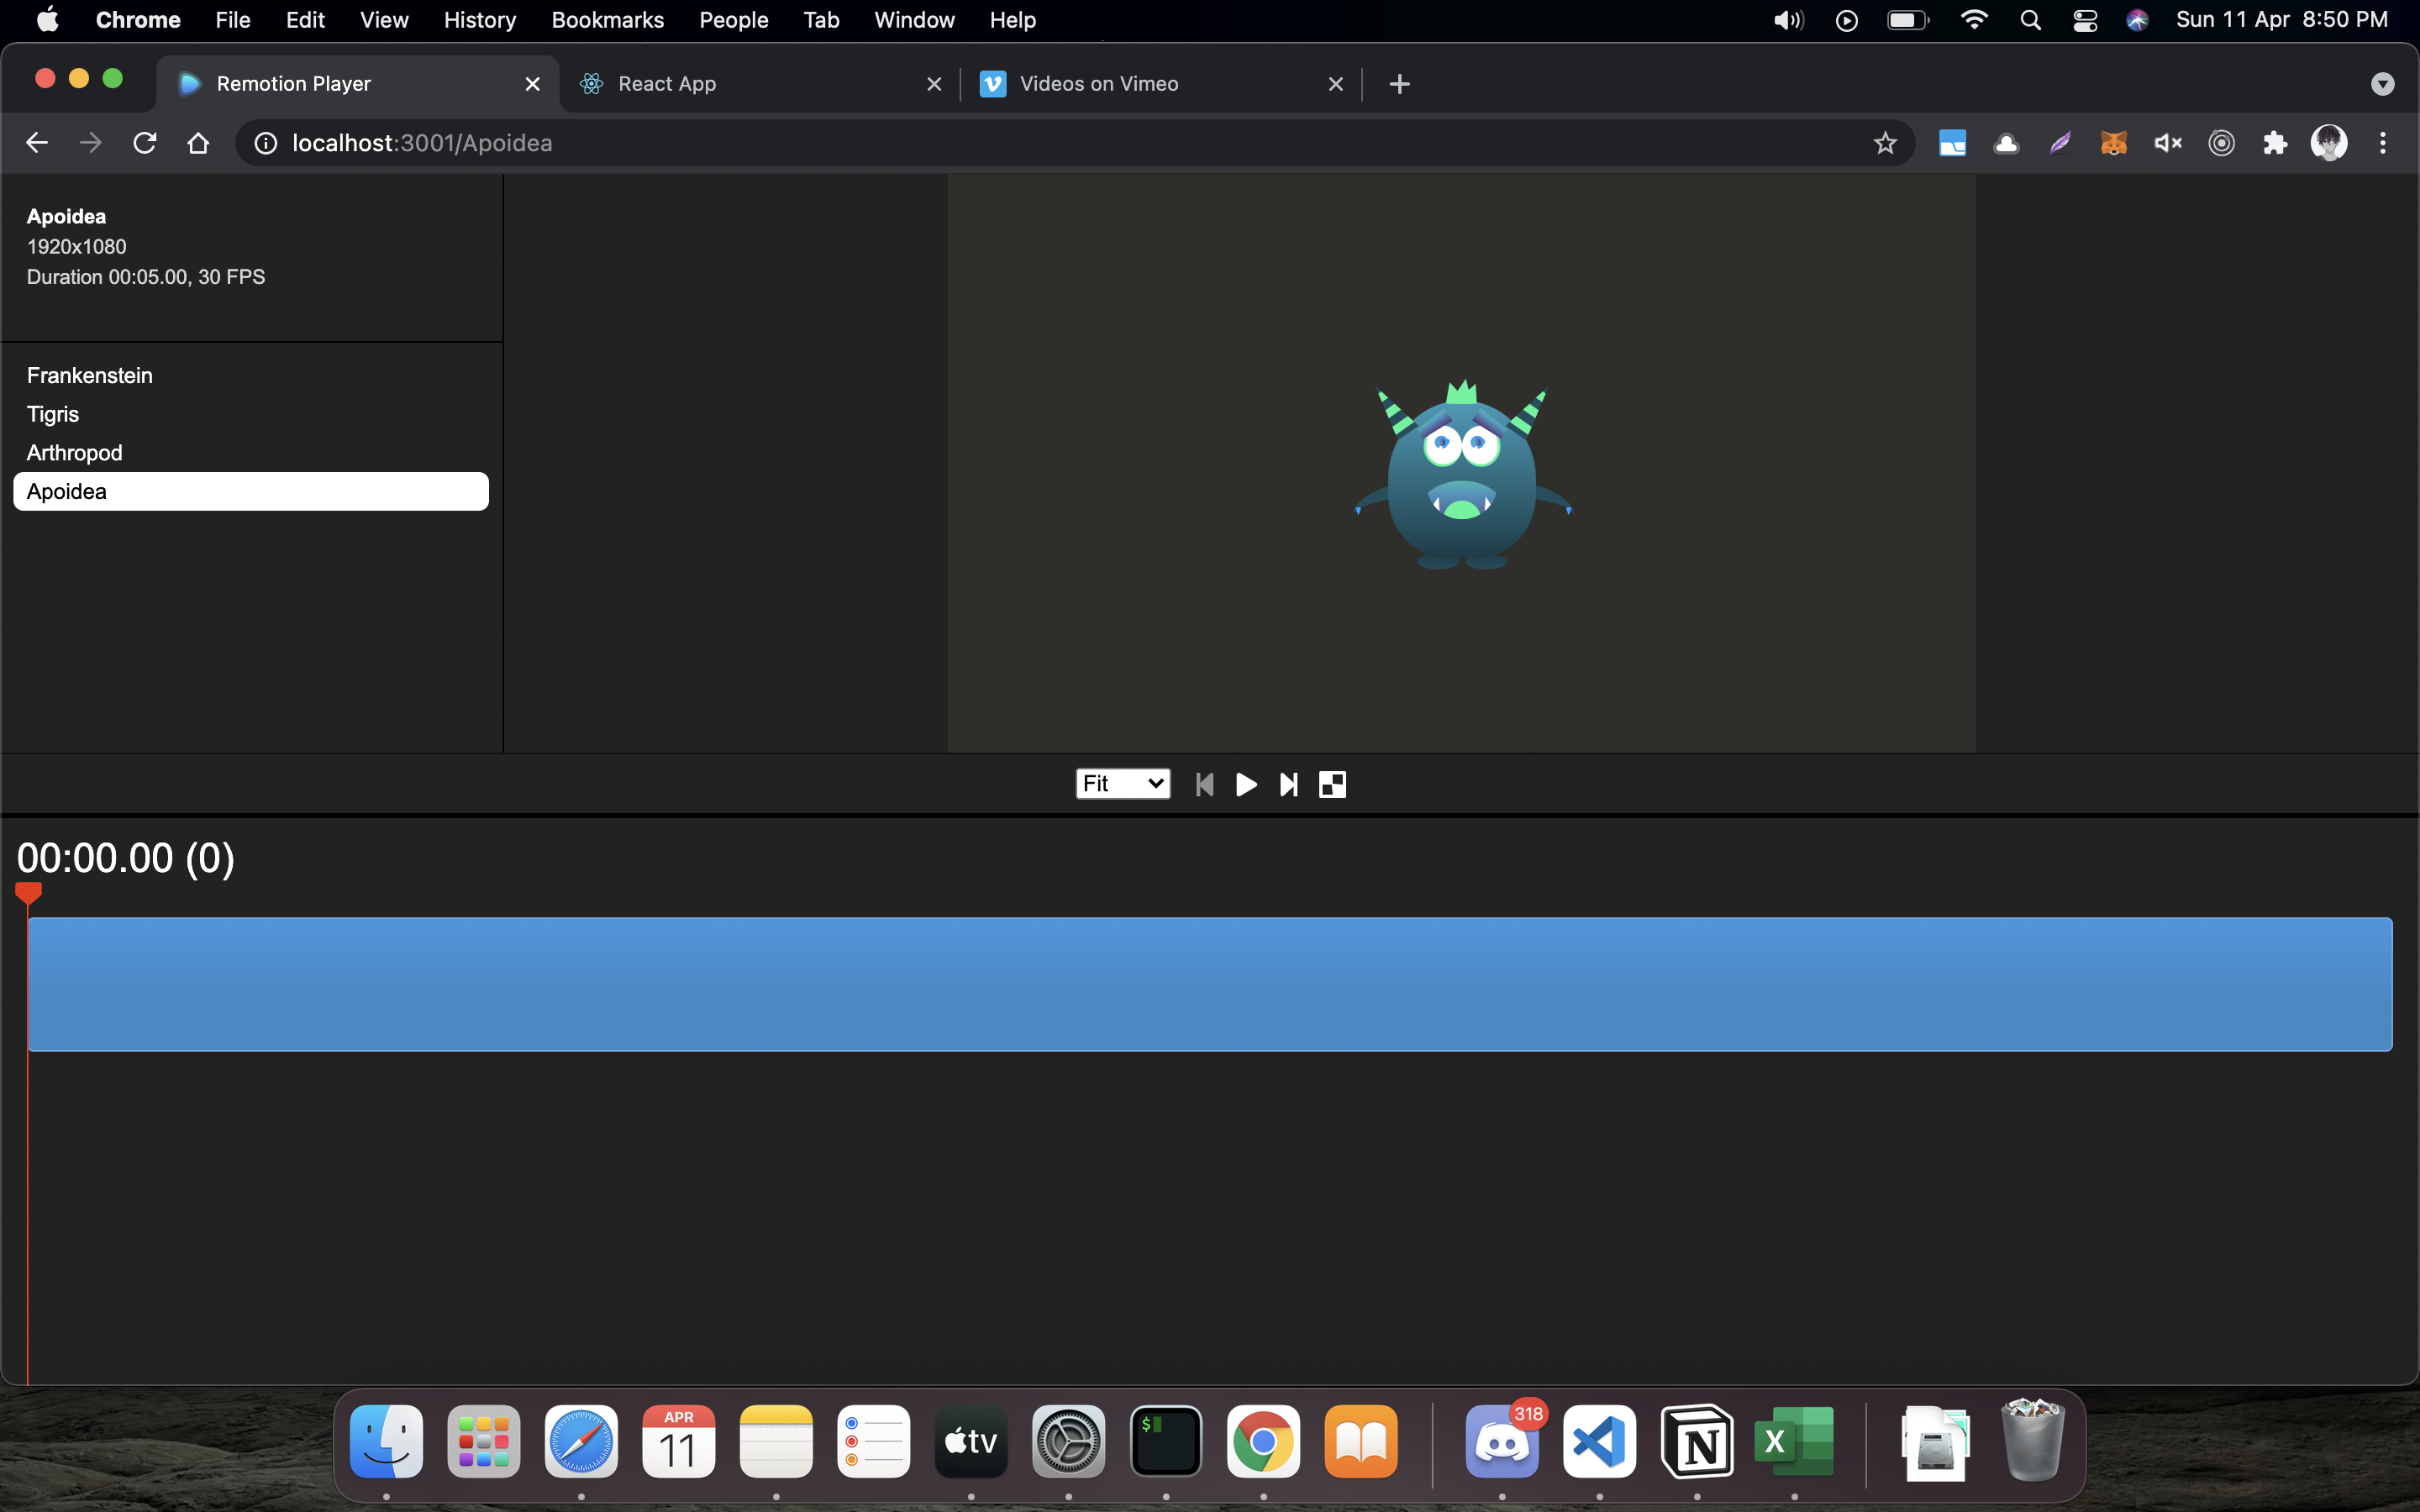Viewport: 2420px width, 1512px height.
Task: Open the Chrome three-dot menu
Action: coord(2383,143)
